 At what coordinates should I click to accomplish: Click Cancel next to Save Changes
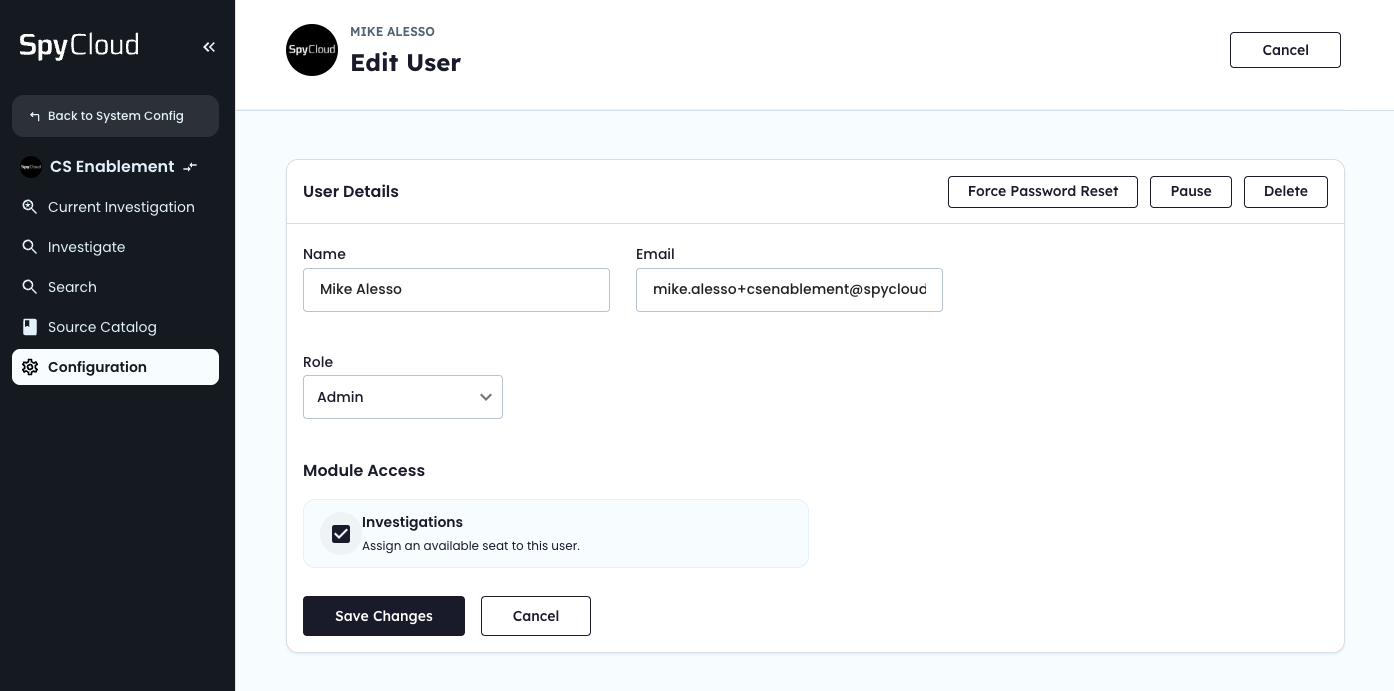pyautogui.click(x=536, y=616)
